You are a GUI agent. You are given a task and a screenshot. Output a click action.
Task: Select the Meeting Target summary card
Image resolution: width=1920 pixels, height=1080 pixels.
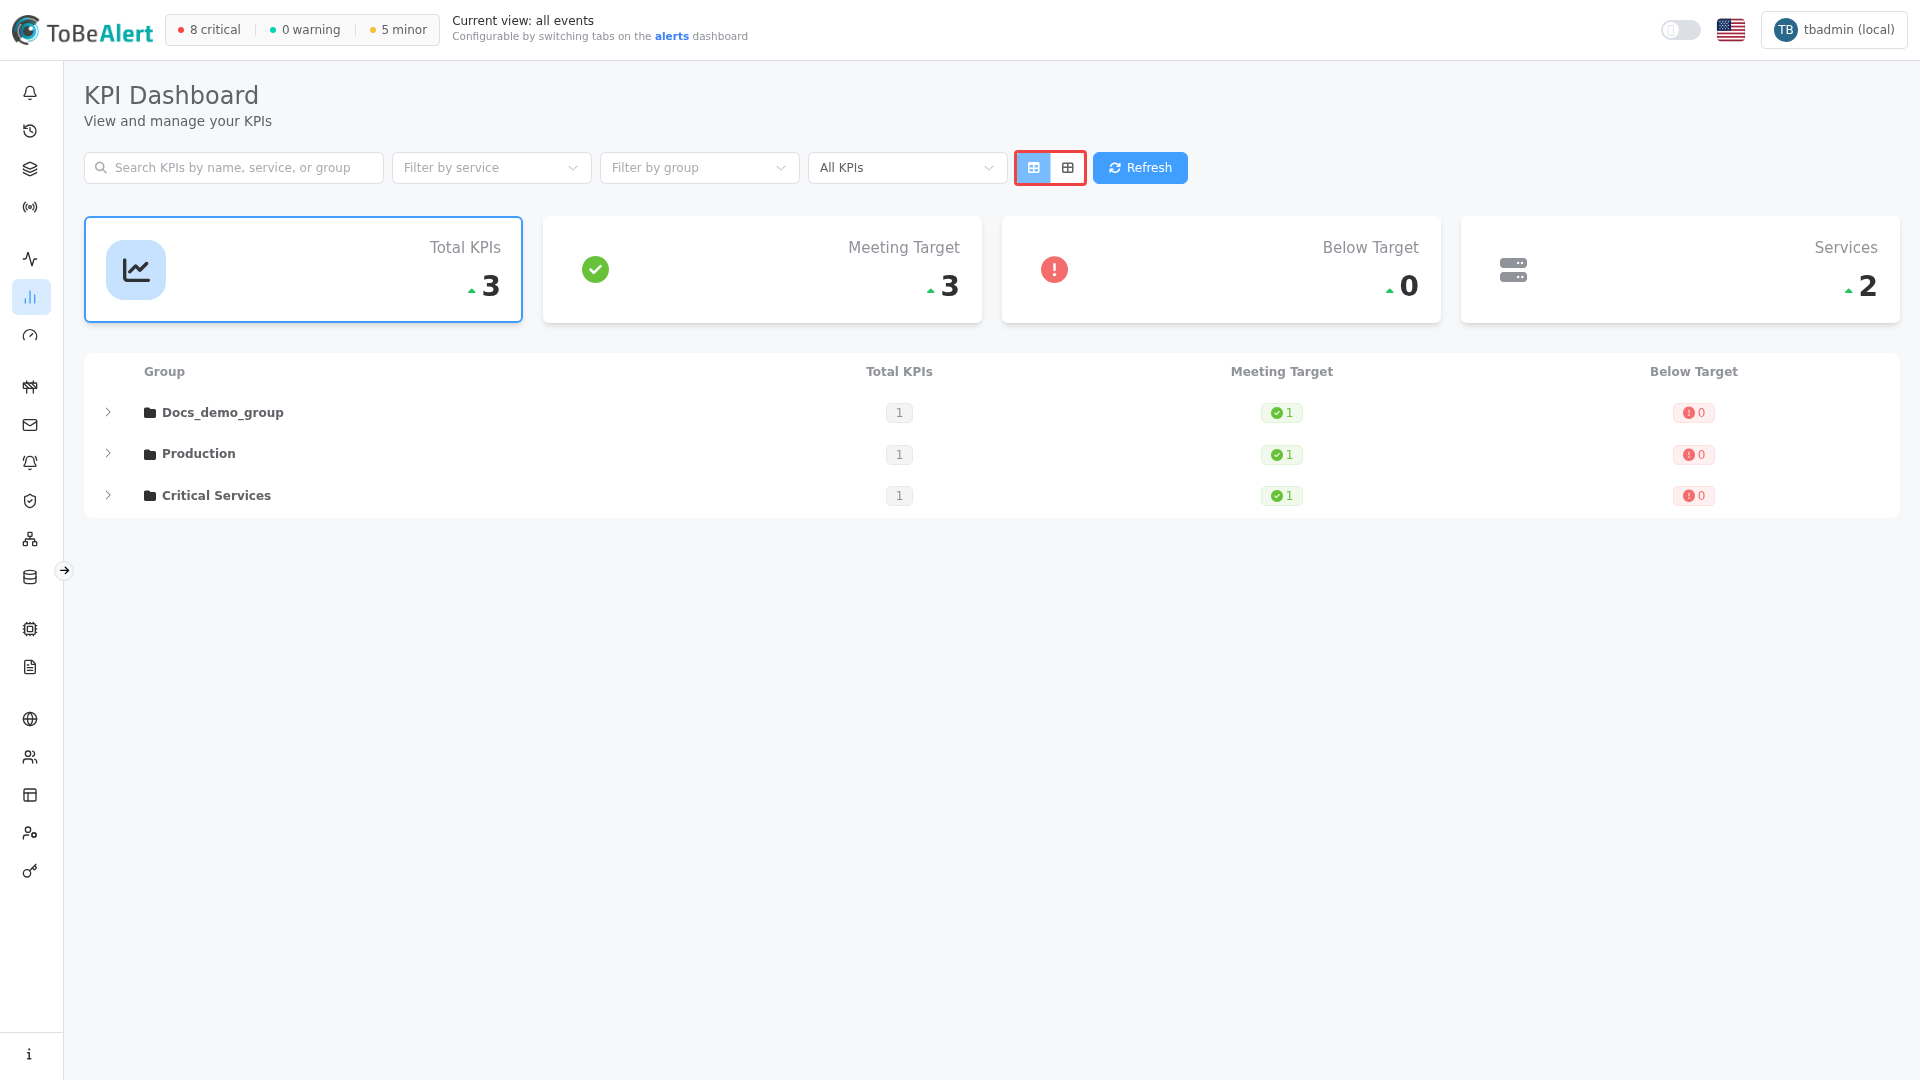pos(762,270)
